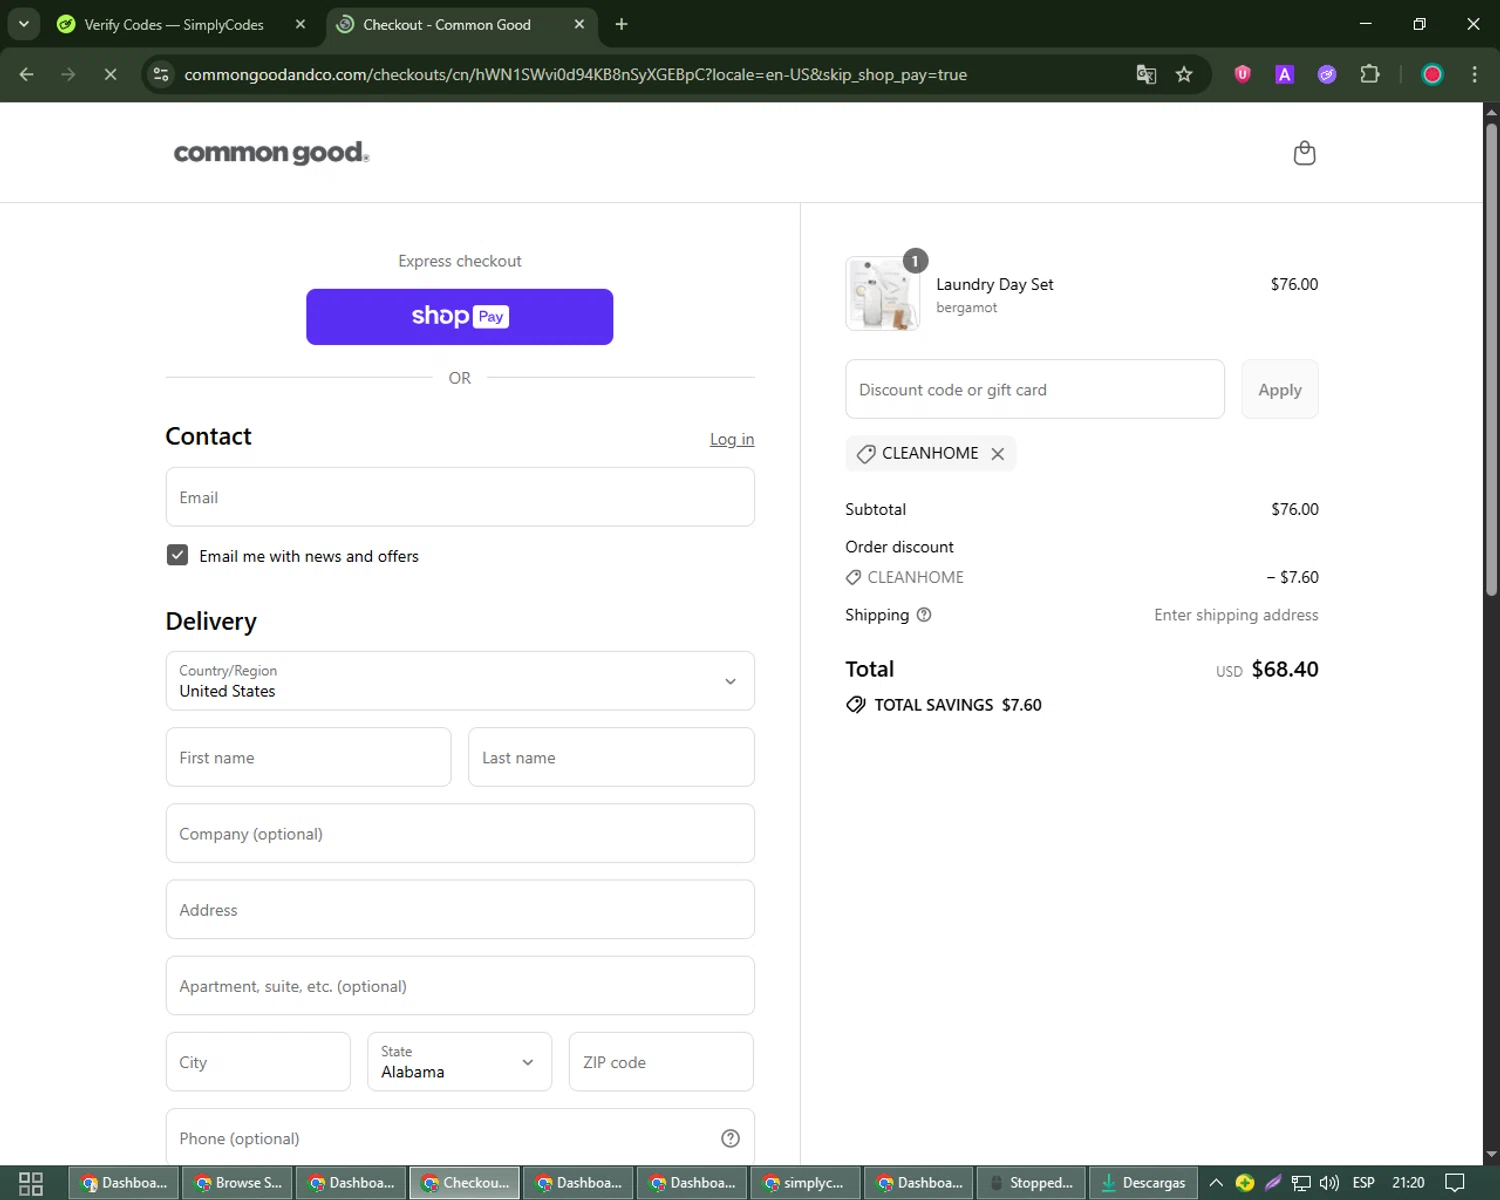
Task: Click the phone field help icon
Action: click(730, 1138)
